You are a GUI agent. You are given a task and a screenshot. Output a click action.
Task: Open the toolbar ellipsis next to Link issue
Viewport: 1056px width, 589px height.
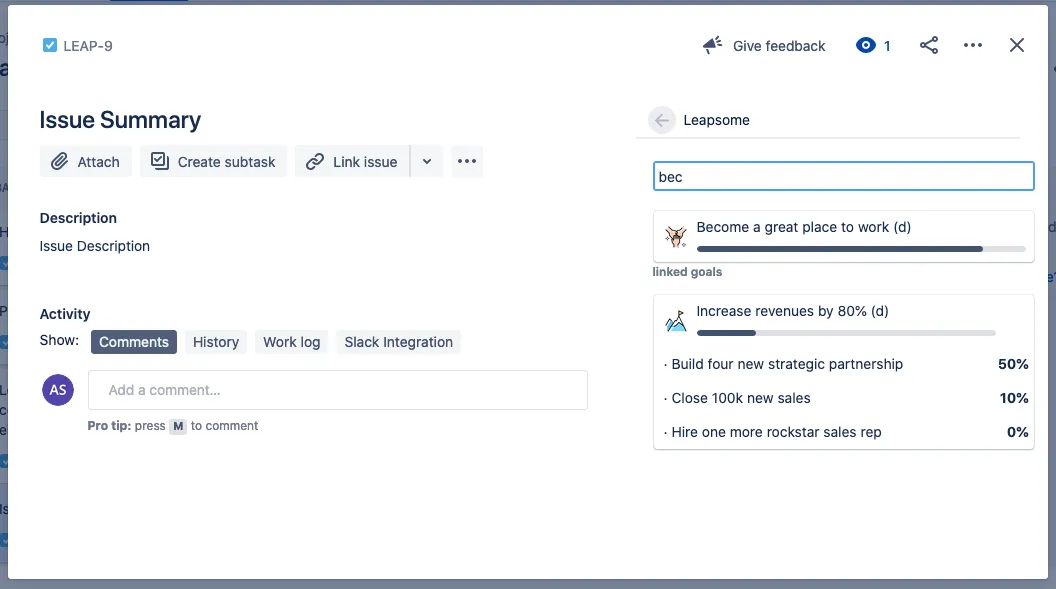[467, 162]
